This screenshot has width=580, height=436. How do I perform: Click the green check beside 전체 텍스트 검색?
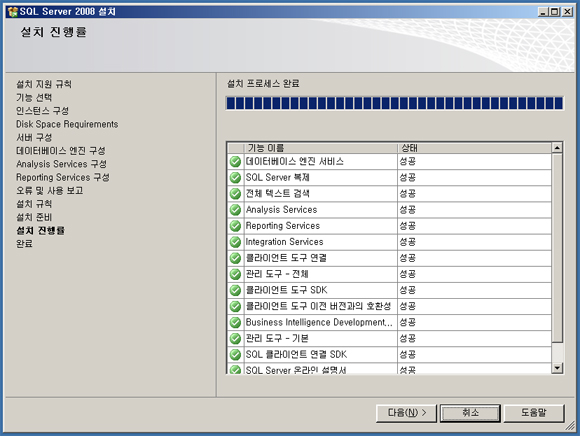pyautogui.click(x=235, y=194)
